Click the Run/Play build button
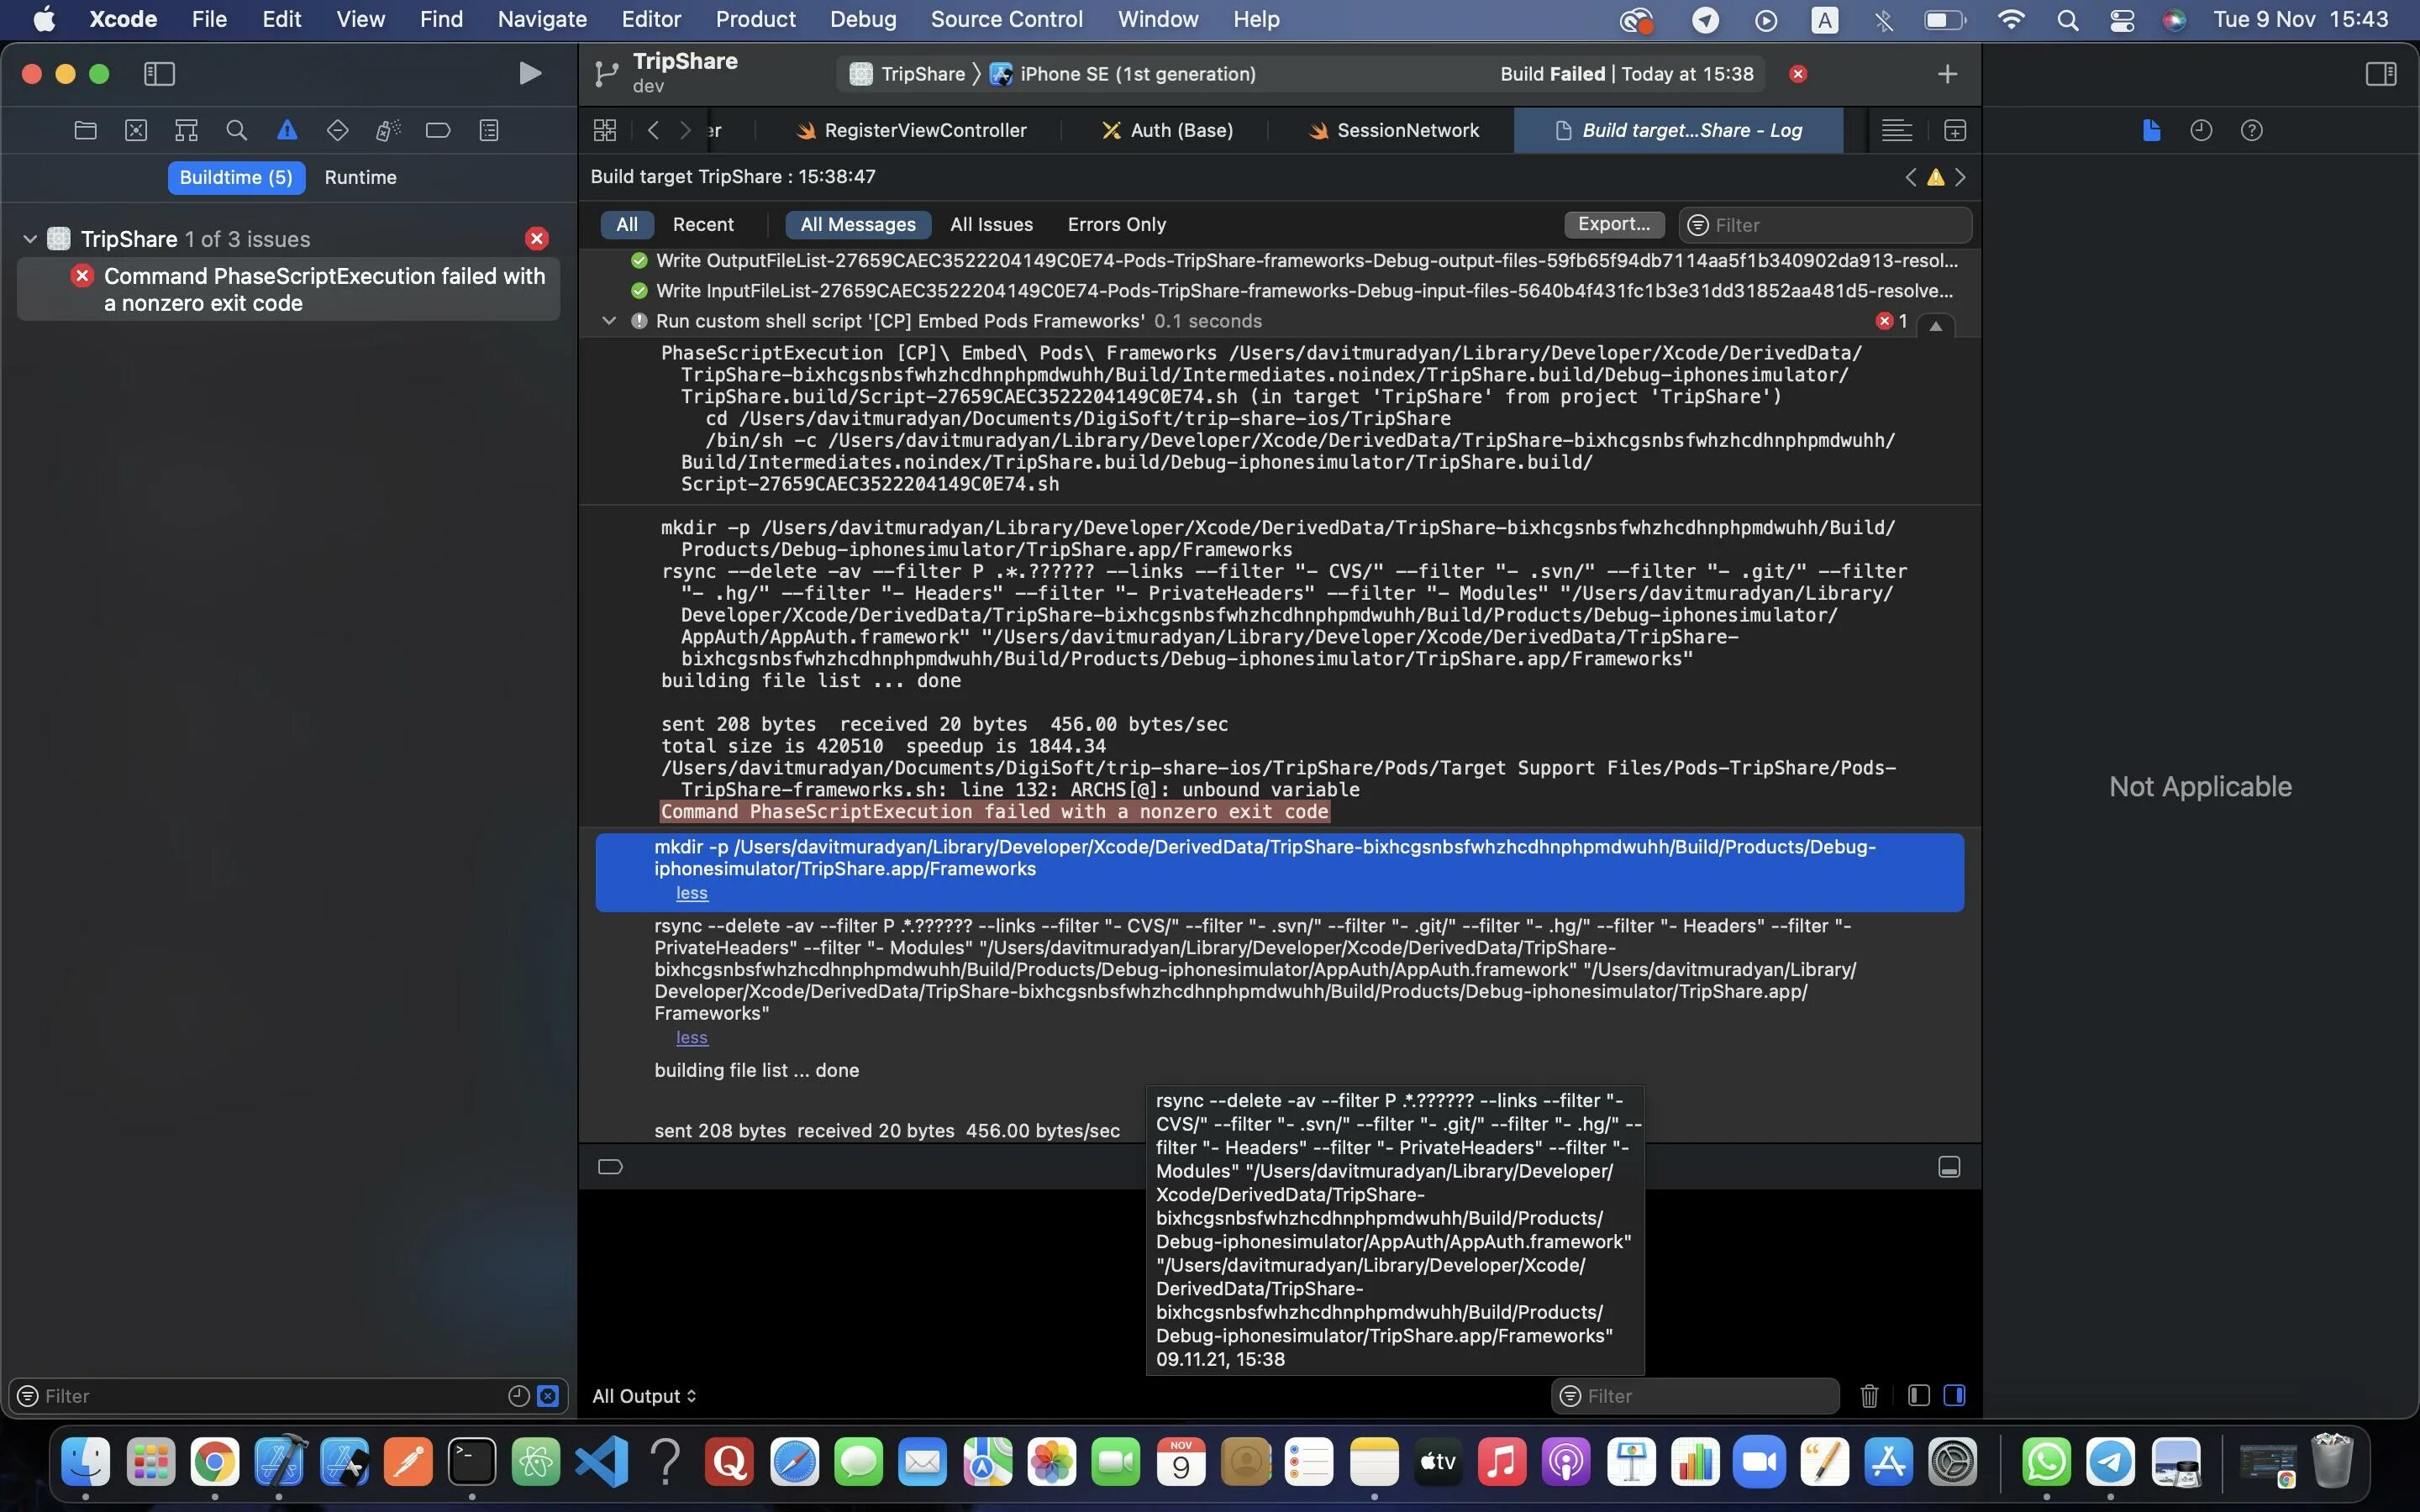The image size is (2420, 1512). tap(529, 71)
